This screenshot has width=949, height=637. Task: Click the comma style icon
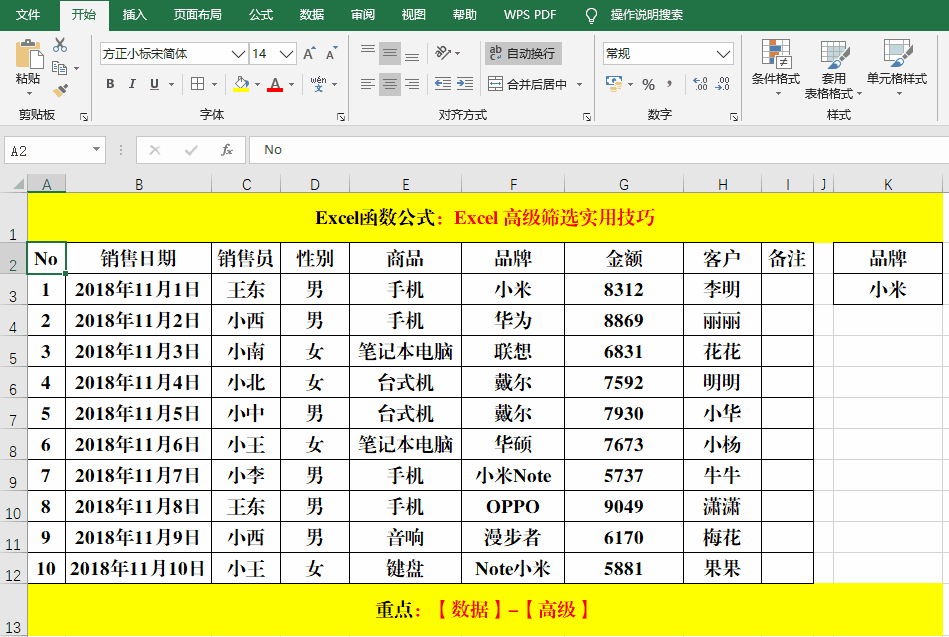(x=671, y=84)
